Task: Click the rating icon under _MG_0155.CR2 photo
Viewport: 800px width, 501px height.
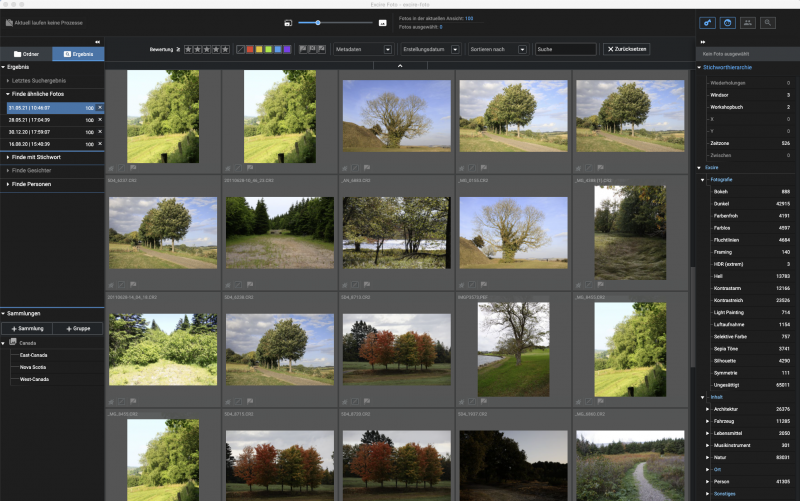Action: pyautogui.click(x=461, y=285)
